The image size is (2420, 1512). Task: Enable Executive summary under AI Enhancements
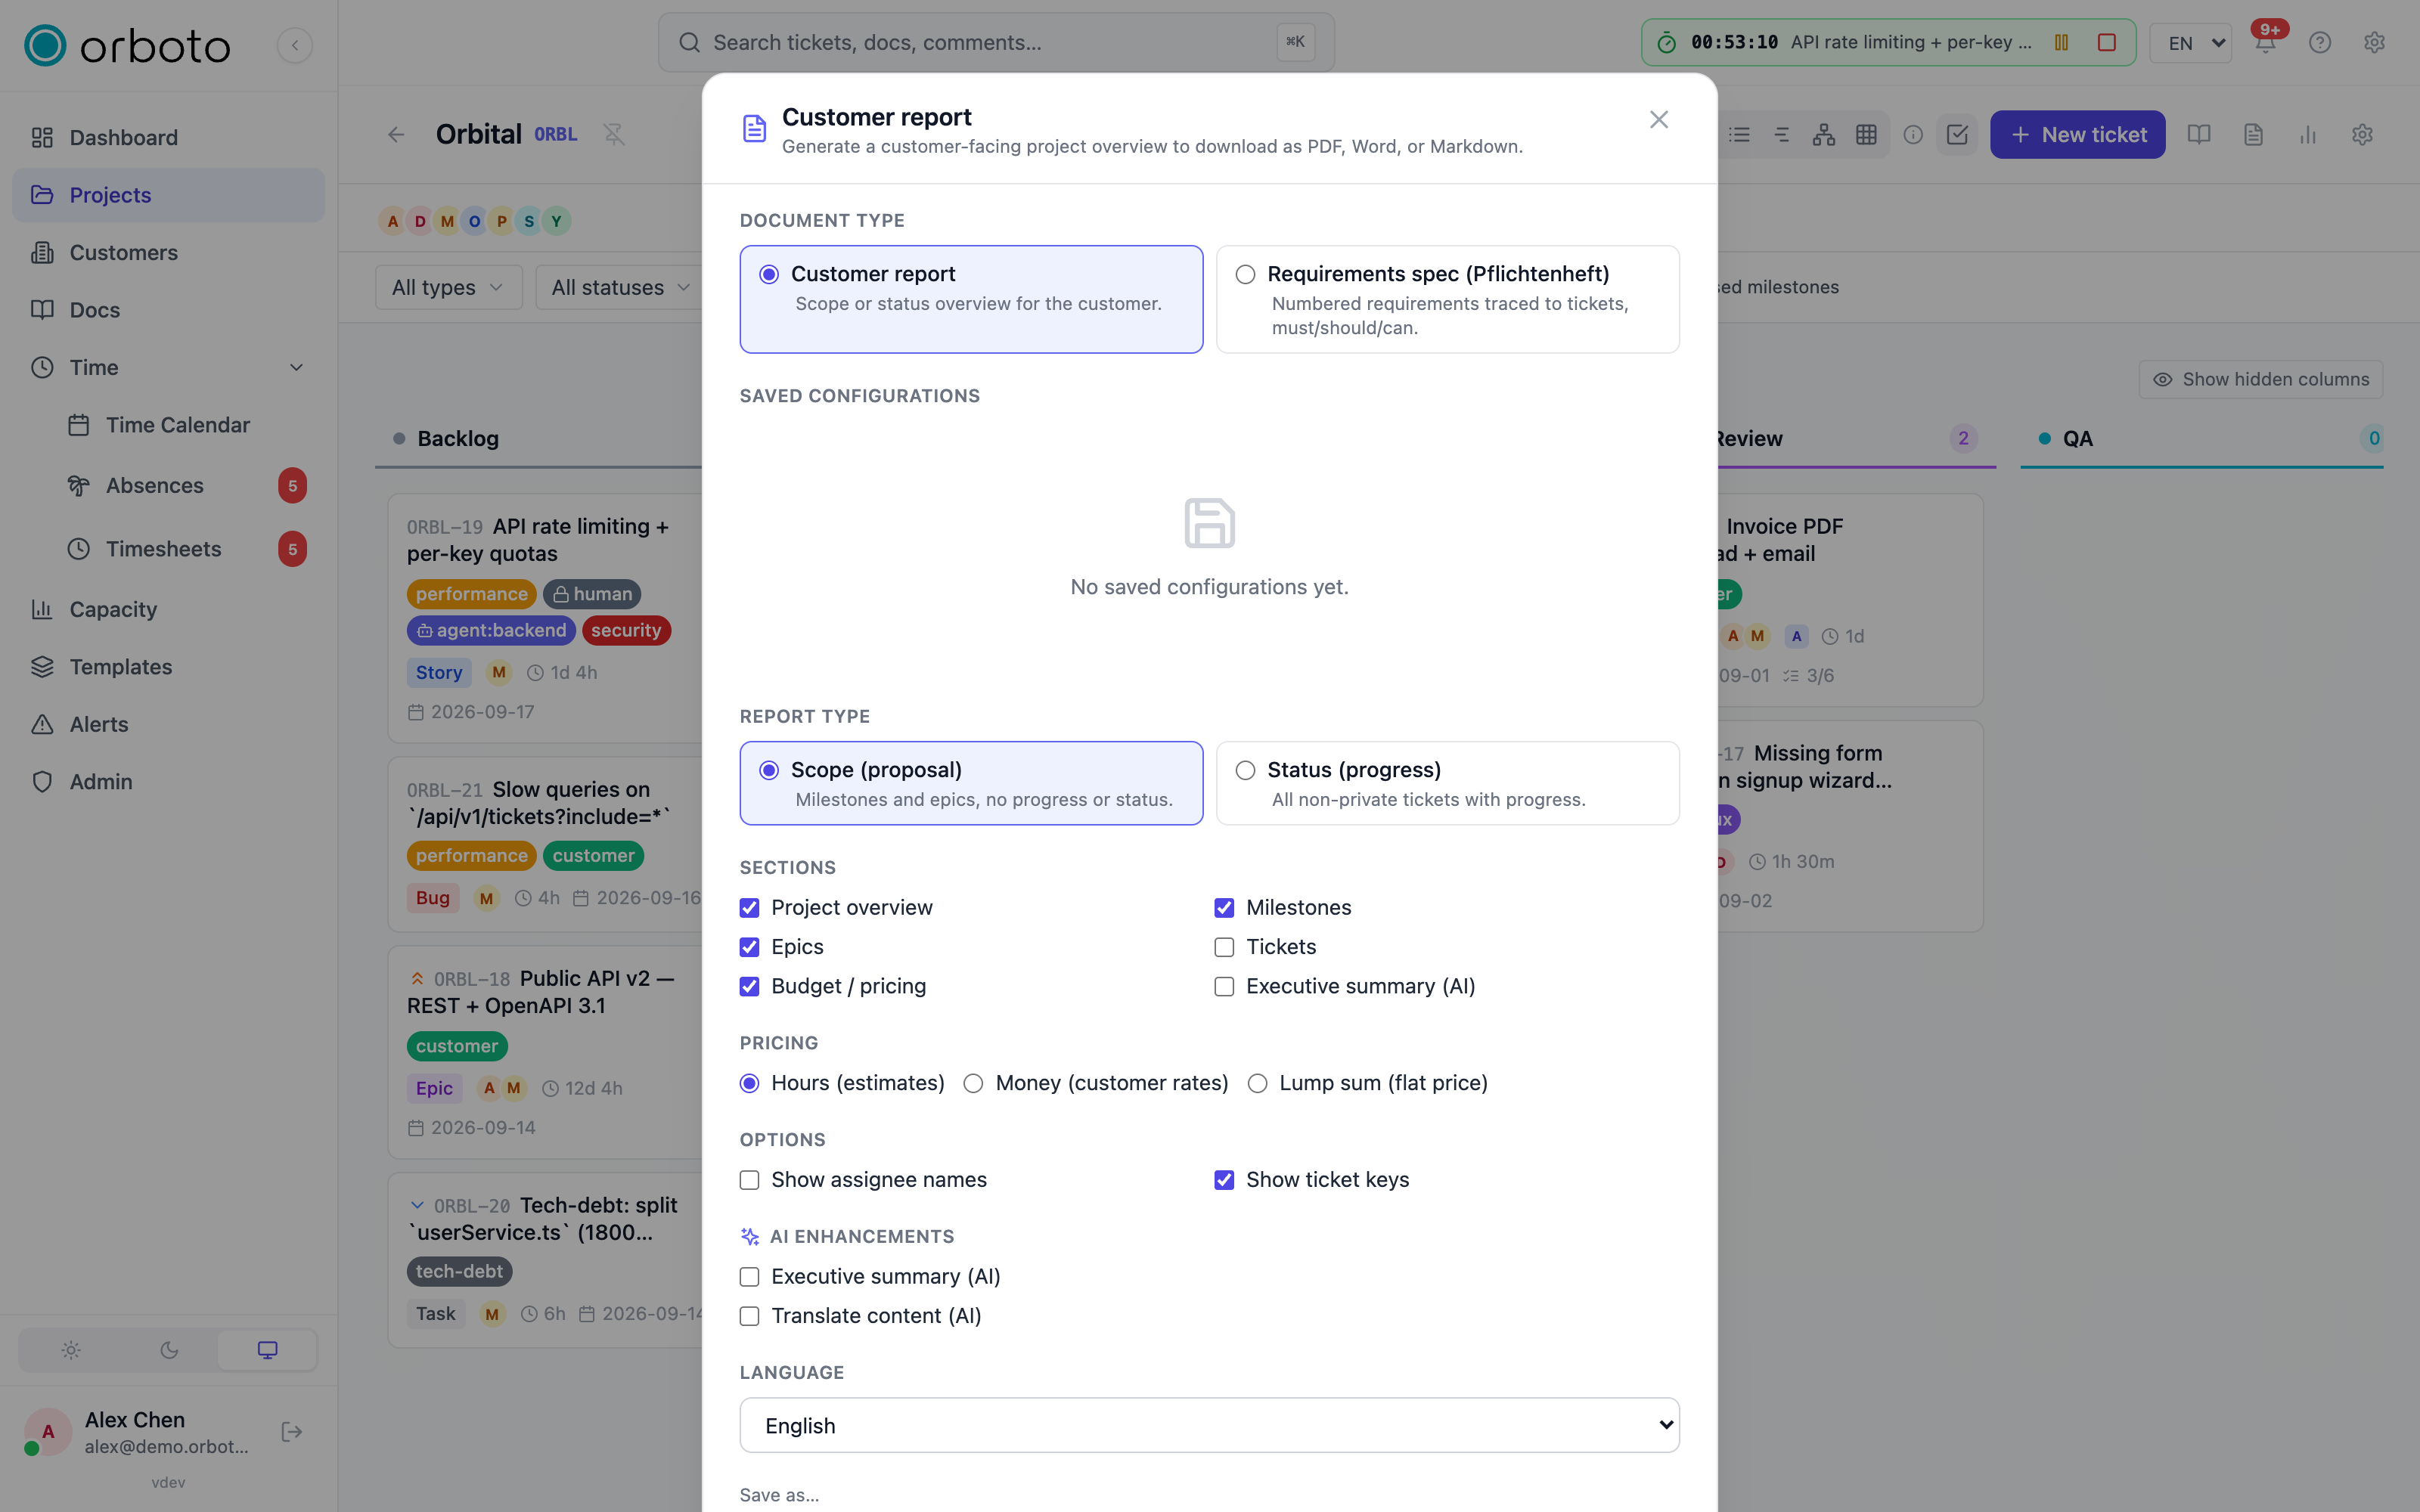749,1276
